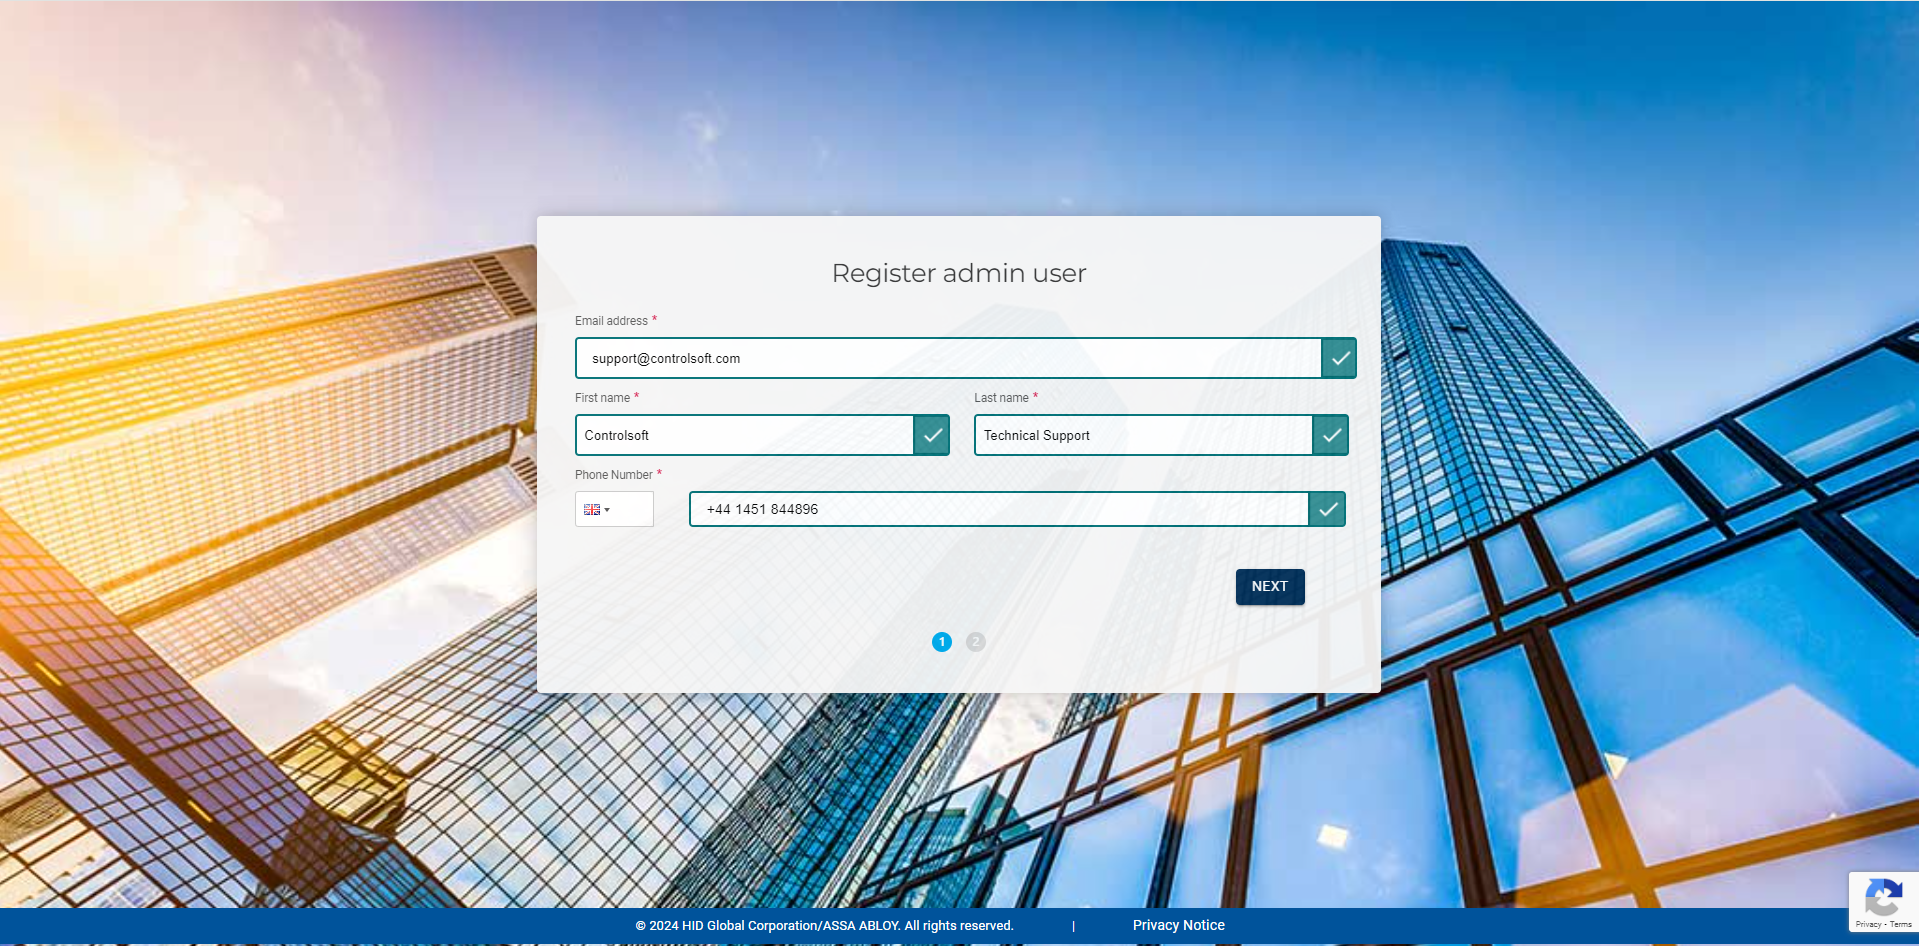This screenshot has height=946, width=1919.
Task: Click the Email address input field
Action: [948, 358]
